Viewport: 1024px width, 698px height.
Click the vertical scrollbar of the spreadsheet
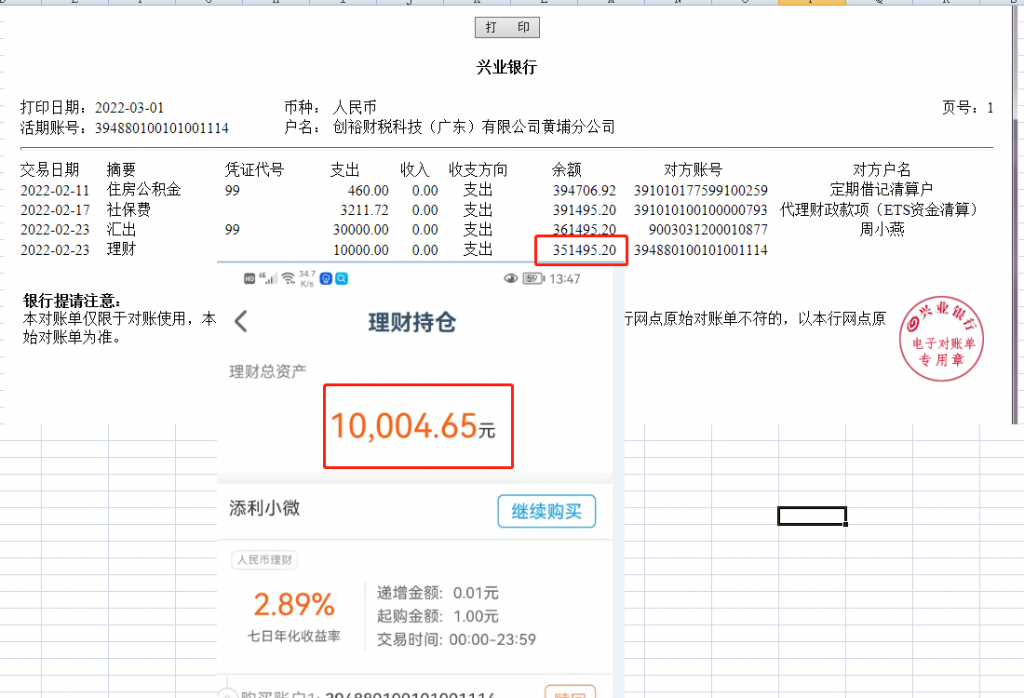1017,215
